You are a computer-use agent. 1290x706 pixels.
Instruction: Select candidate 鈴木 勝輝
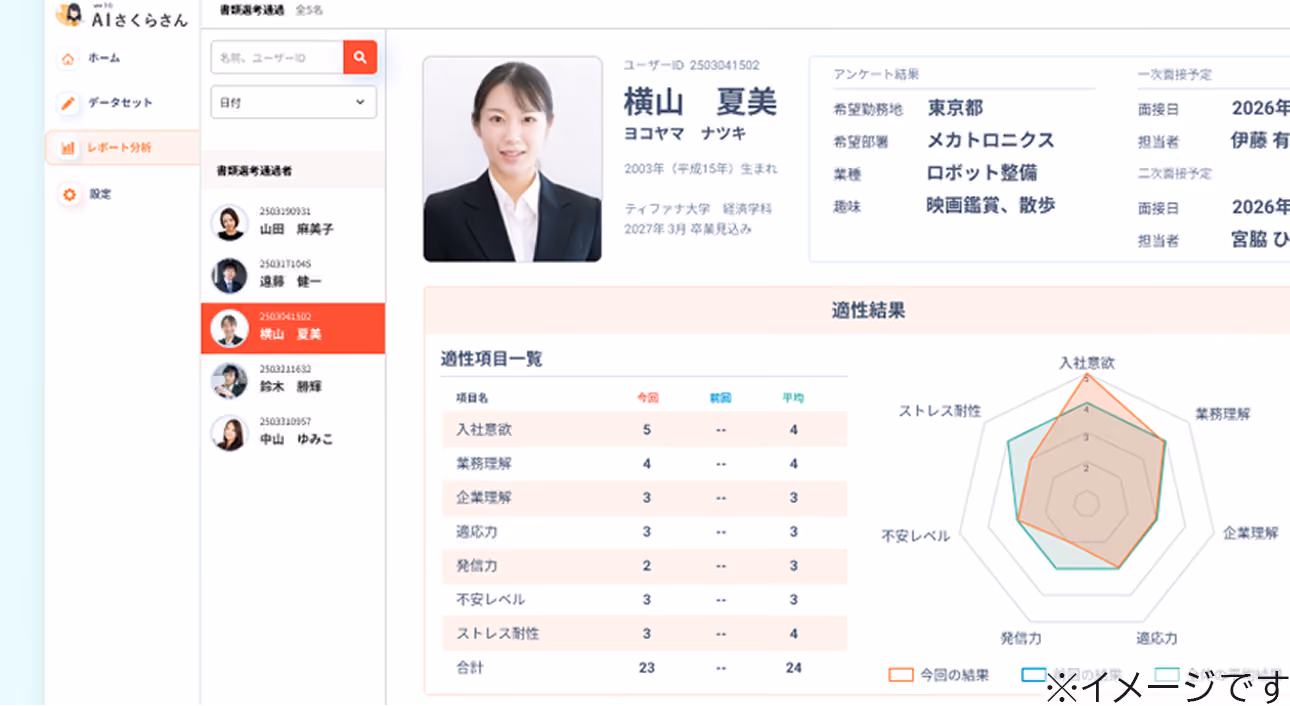click(x=293, y=380)
